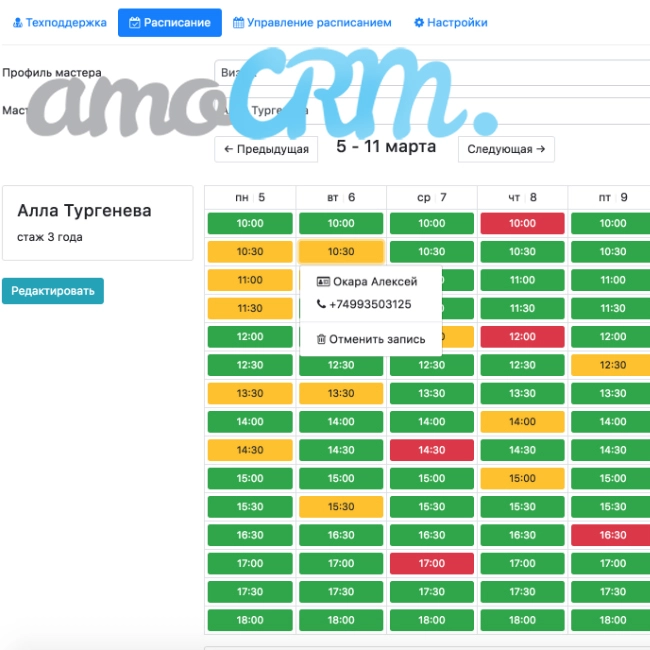The image size is (650, 650).
Task: Select Tuesday 10:00 green slot
Action: coord(341,223)
